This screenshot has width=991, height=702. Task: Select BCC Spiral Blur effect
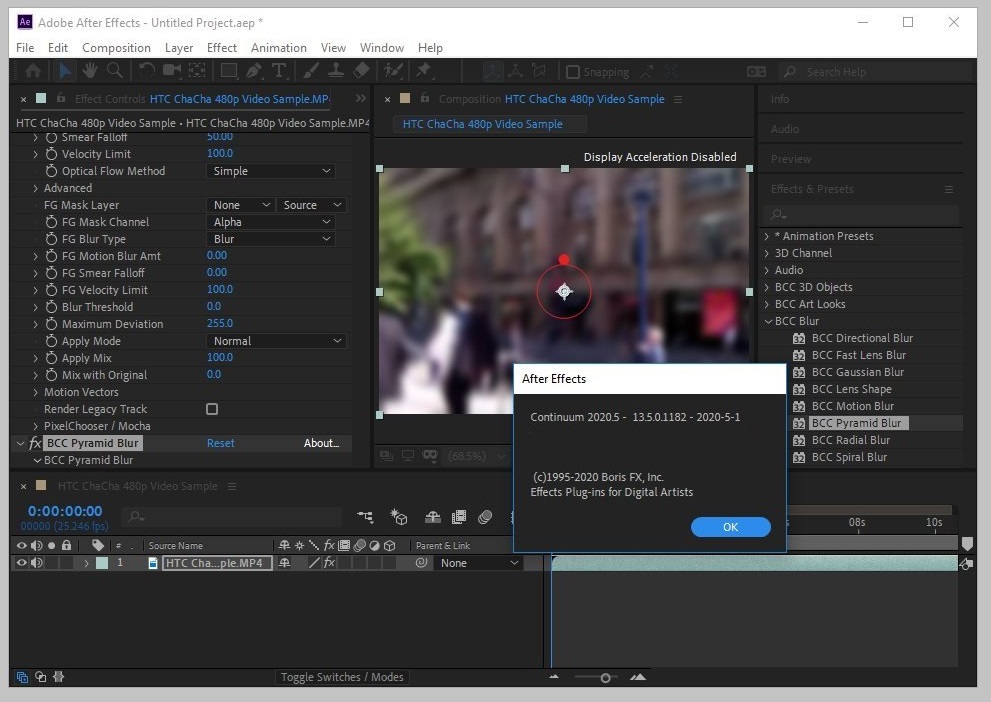pos(849,457)
